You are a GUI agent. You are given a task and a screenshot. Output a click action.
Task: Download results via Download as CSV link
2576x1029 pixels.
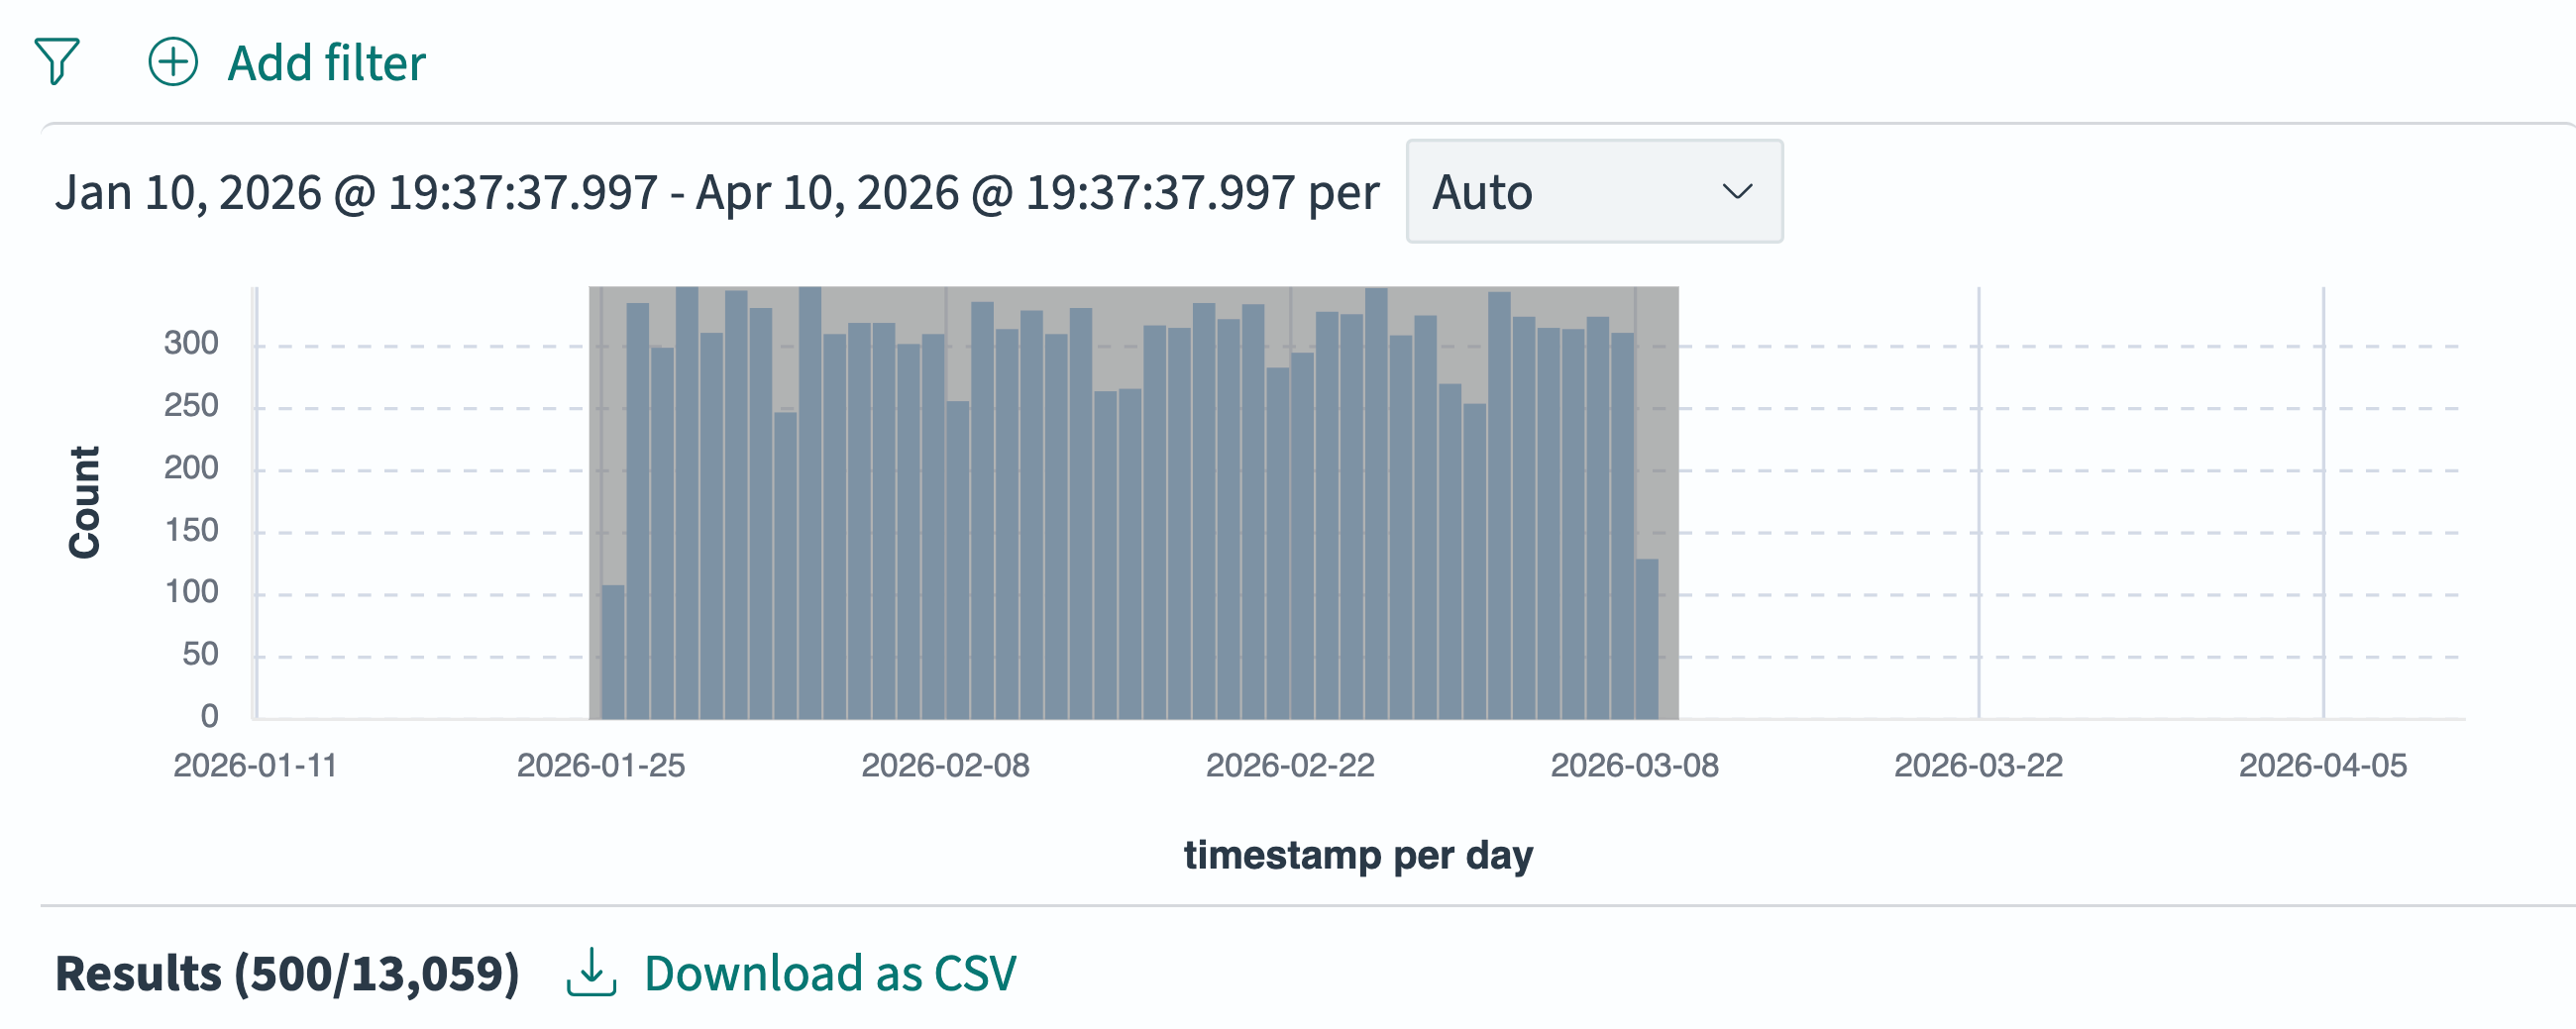[829, 973]
